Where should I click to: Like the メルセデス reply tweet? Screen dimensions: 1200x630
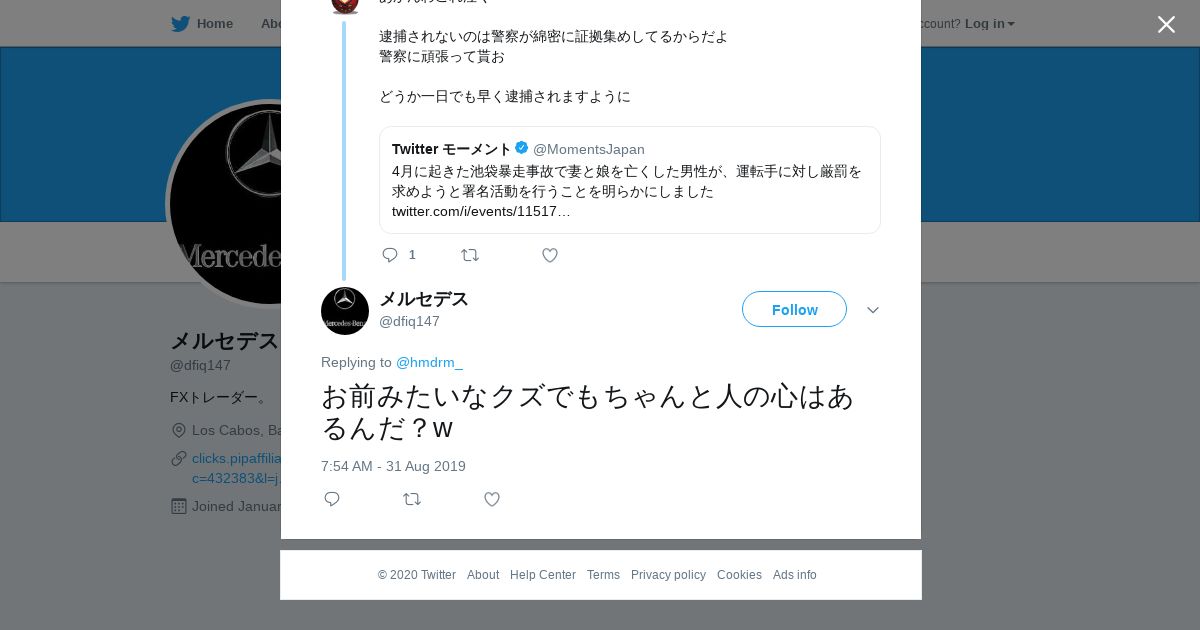point(491,499)
